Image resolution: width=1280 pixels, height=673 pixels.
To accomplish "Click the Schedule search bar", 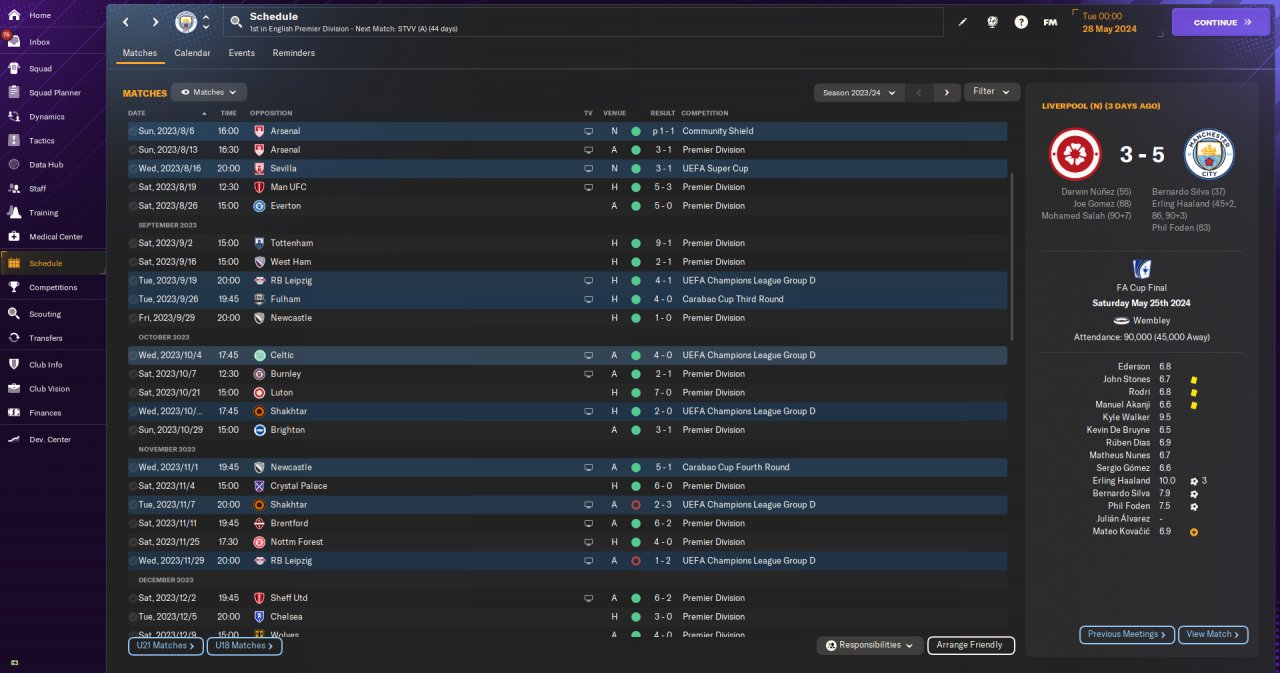I will point(584,22).
